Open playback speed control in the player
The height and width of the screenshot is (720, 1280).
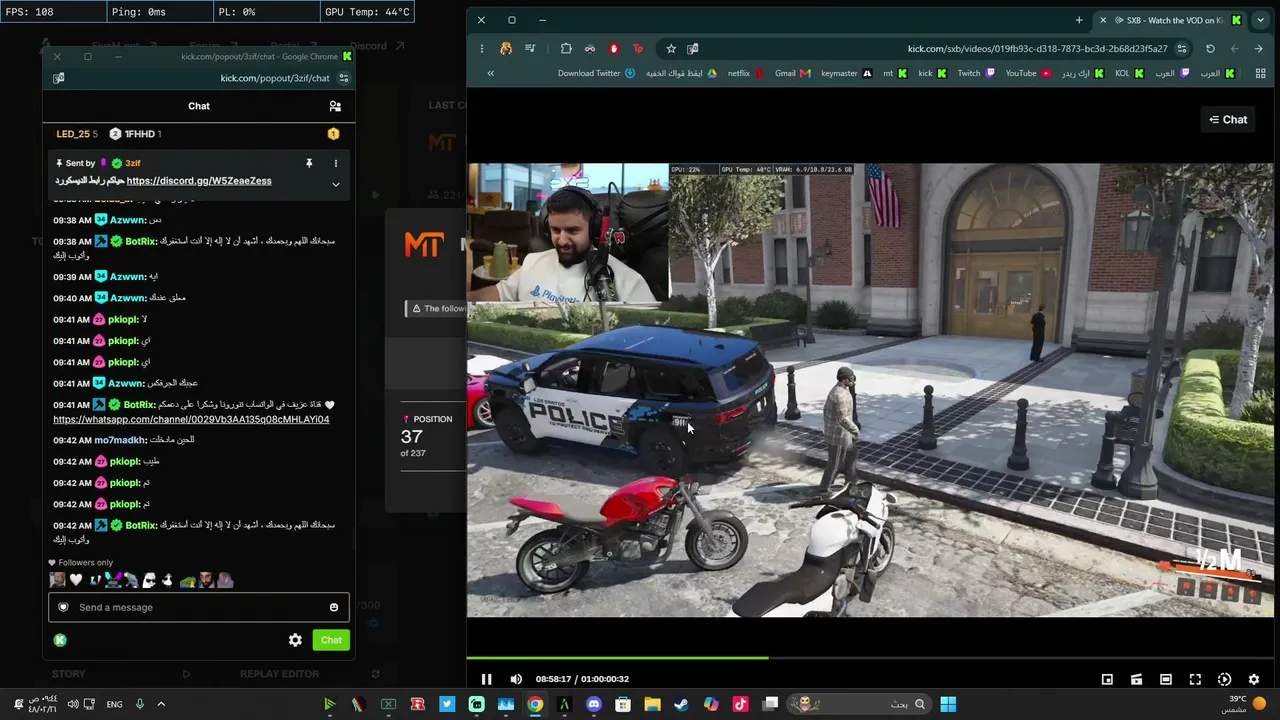coord(1224,679)
